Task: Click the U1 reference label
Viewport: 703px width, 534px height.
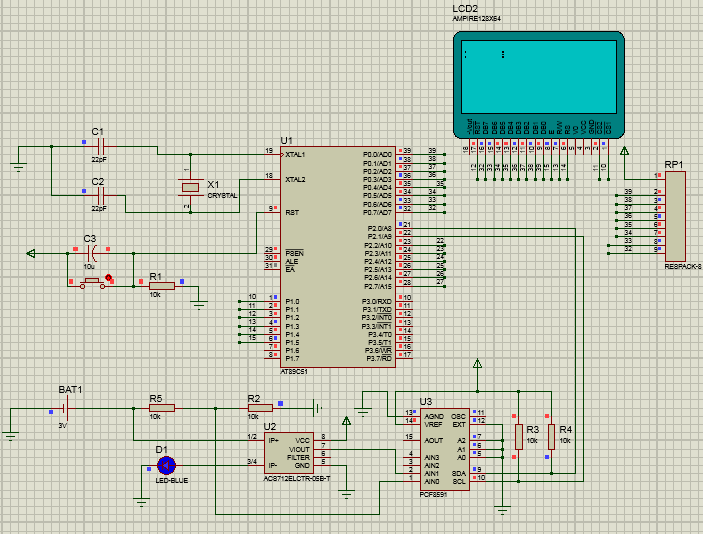Action: (286, 141)
